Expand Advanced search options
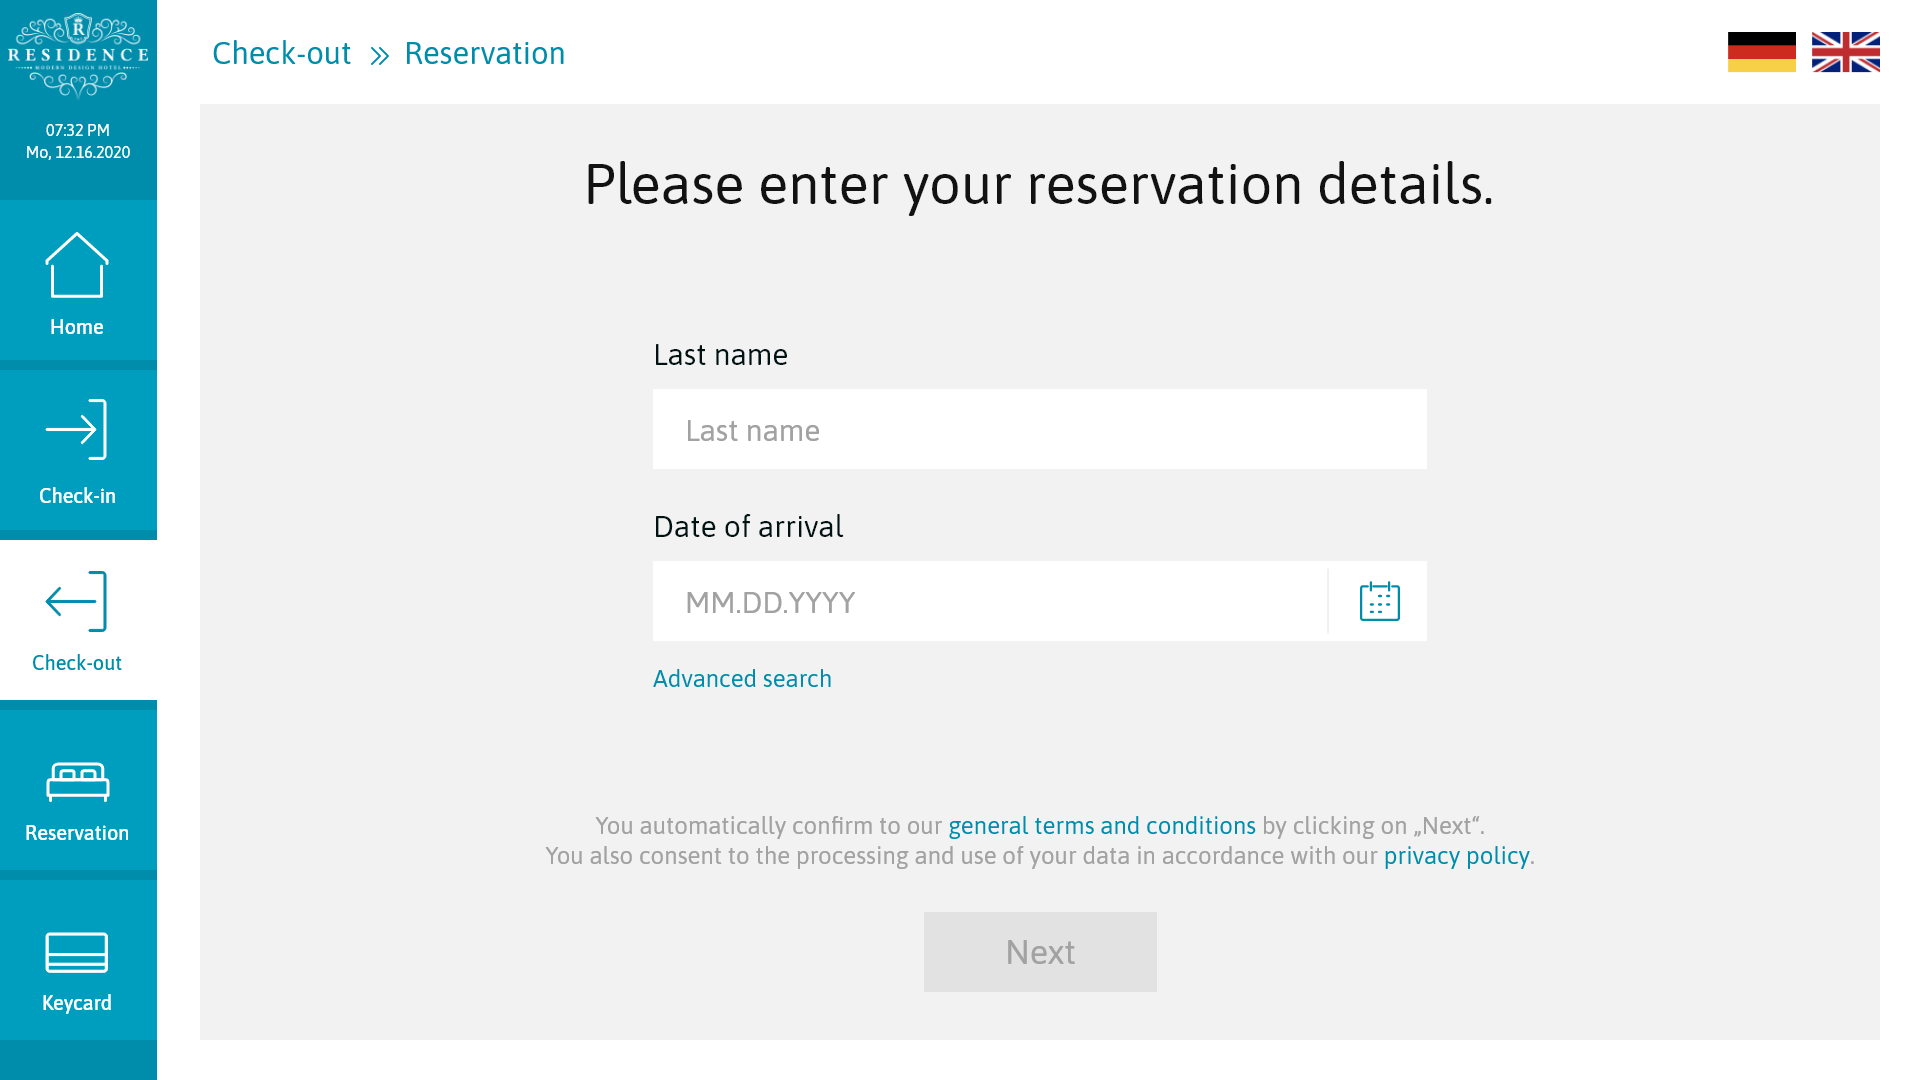 pyautogui.click(x=742, y=679)
